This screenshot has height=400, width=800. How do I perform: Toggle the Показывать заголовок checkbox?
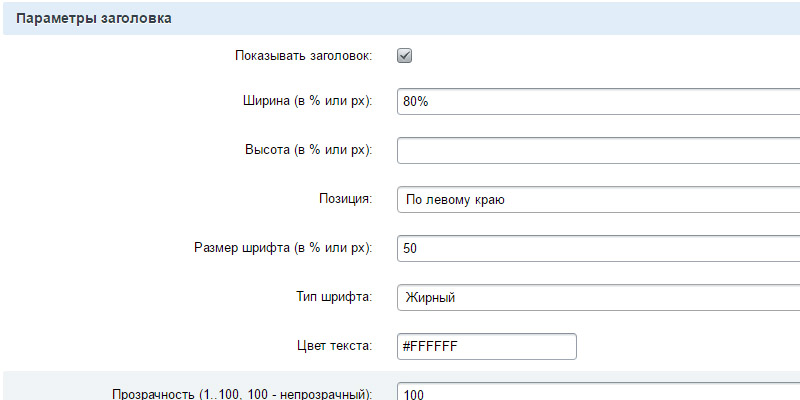[x=405, y=56]
